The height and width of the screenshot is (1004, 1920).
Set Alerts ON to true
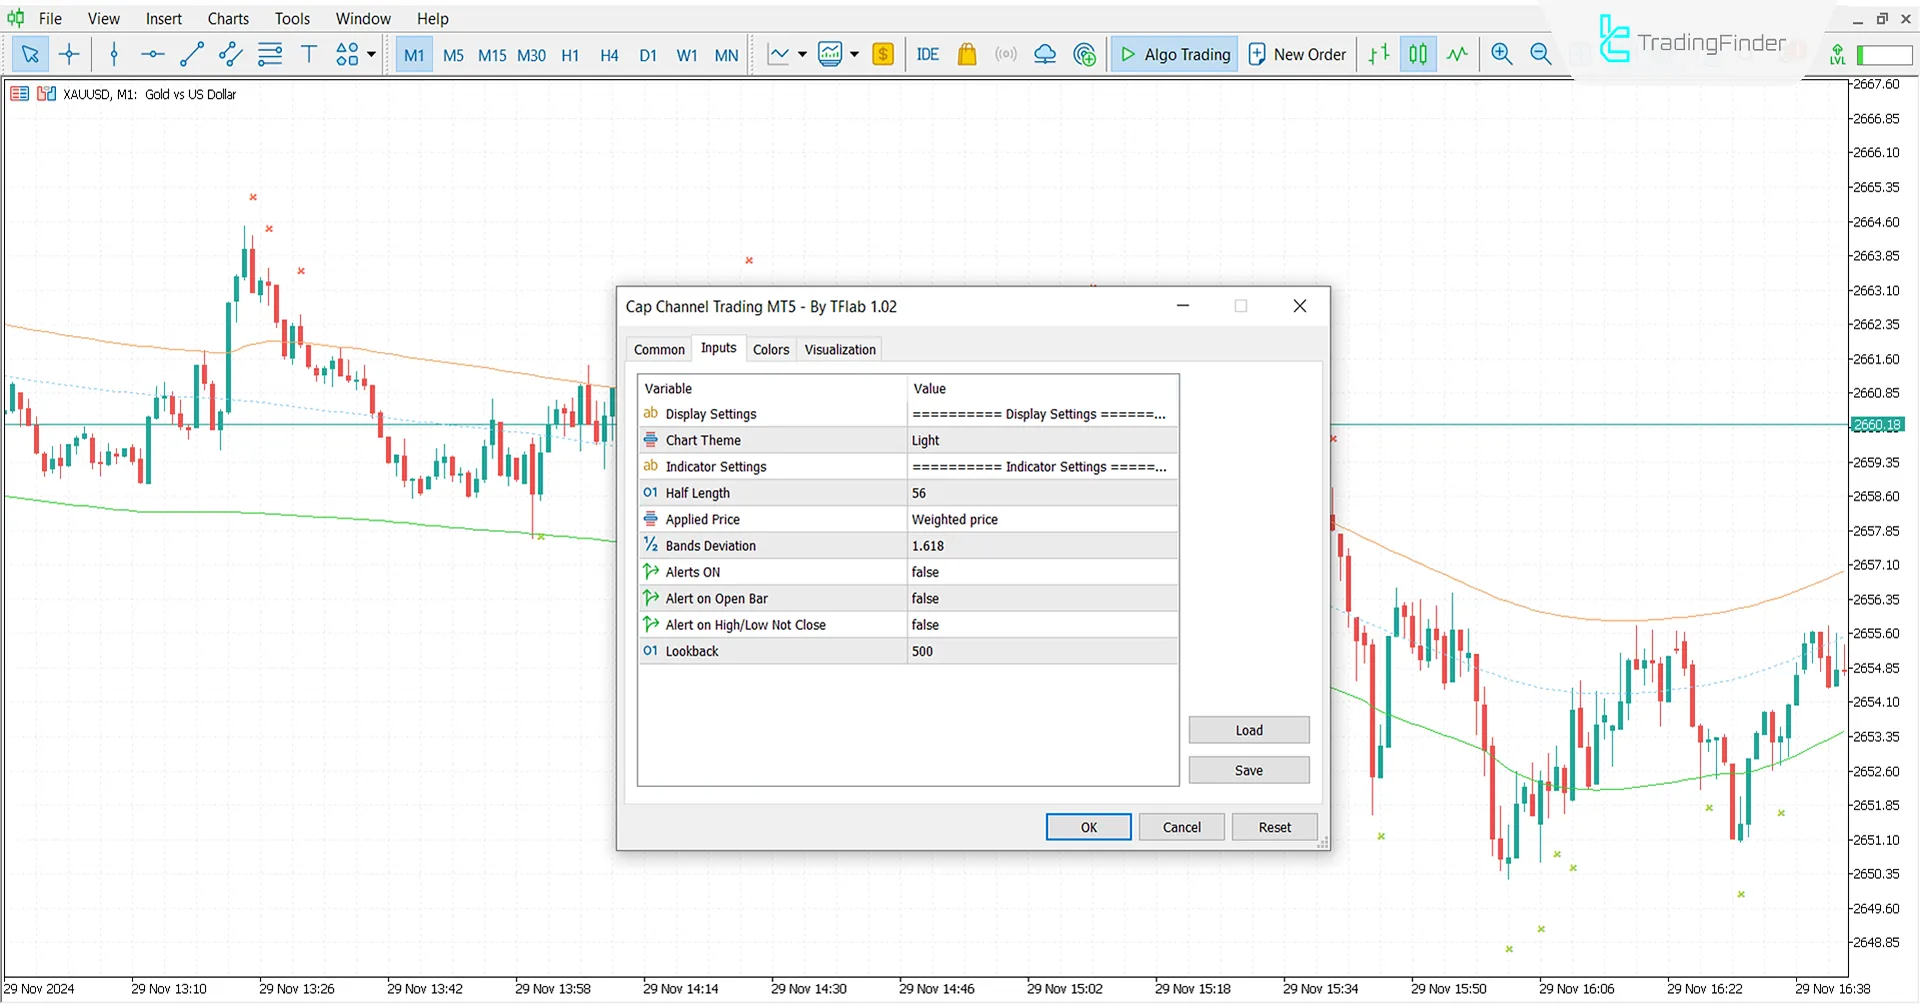(1040, 571)
